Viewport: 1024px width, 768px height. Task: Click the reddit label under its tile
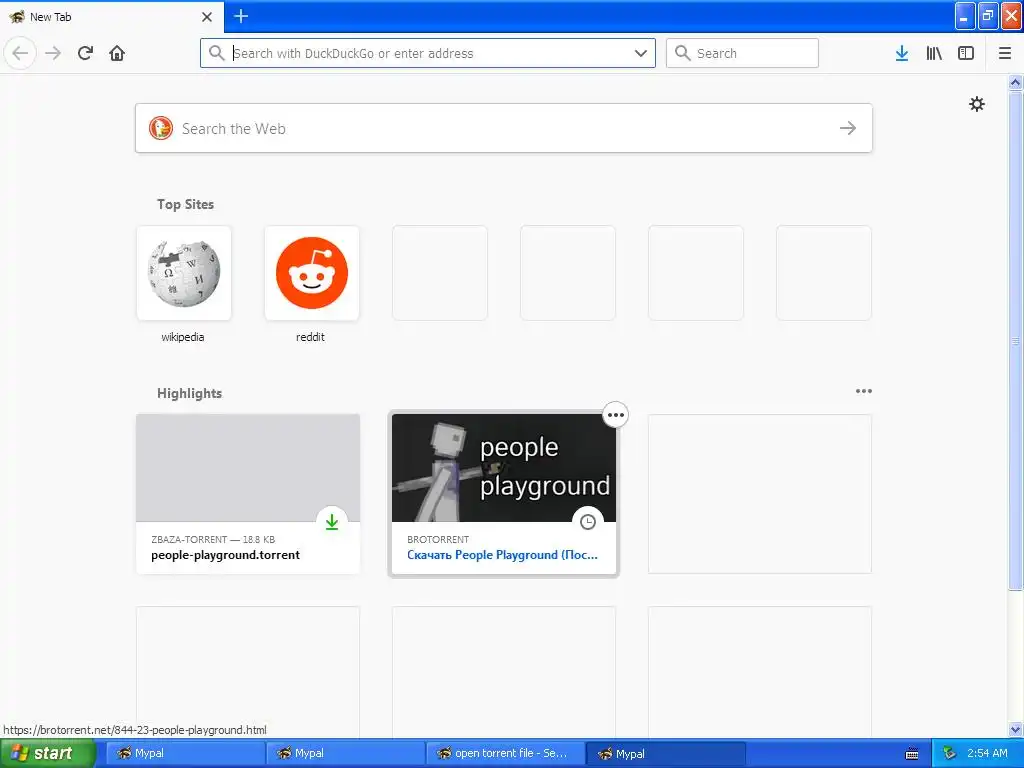[310, 337]
